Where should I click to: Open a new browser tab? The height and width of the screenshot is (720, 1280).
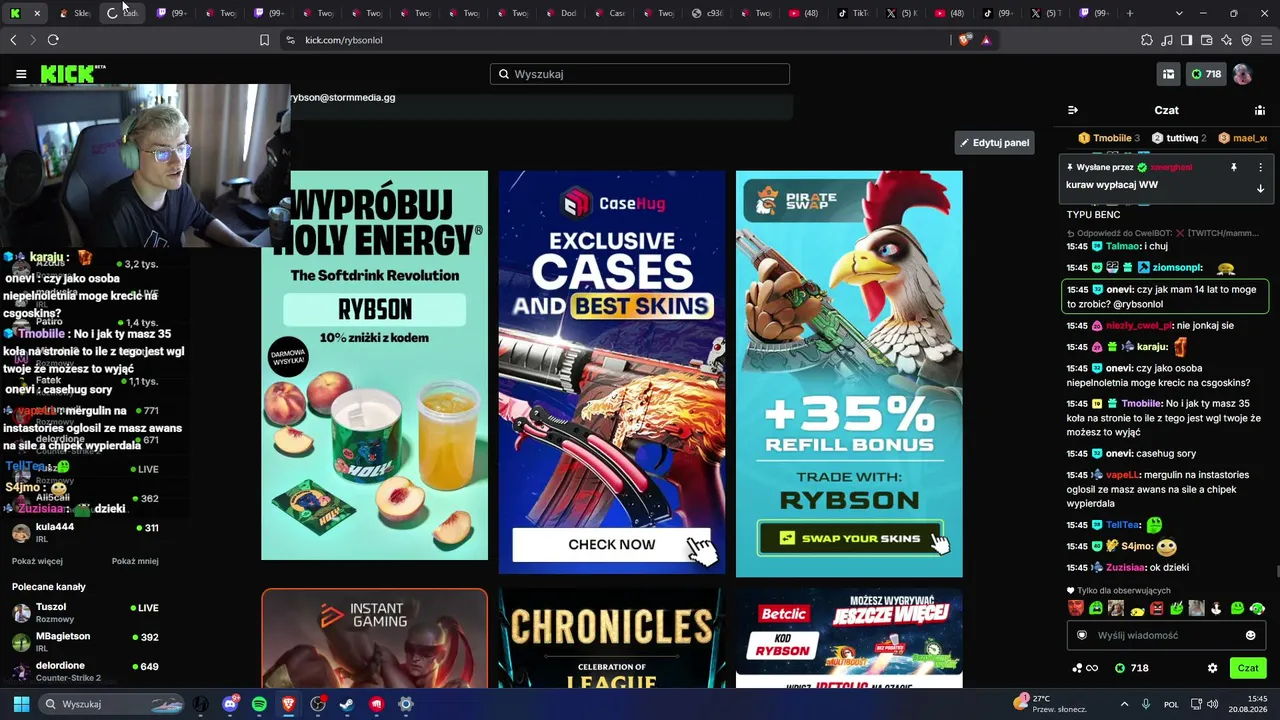point(1130,13)
